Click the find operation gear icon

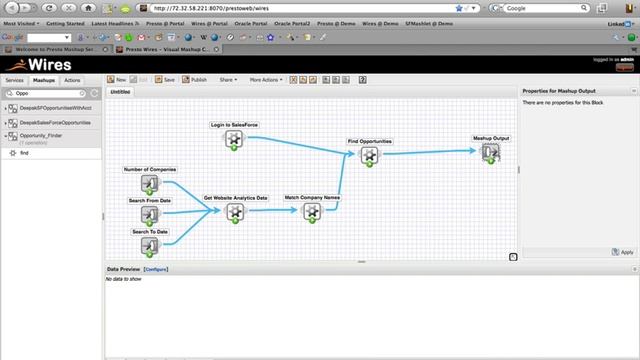pos(13,153)
